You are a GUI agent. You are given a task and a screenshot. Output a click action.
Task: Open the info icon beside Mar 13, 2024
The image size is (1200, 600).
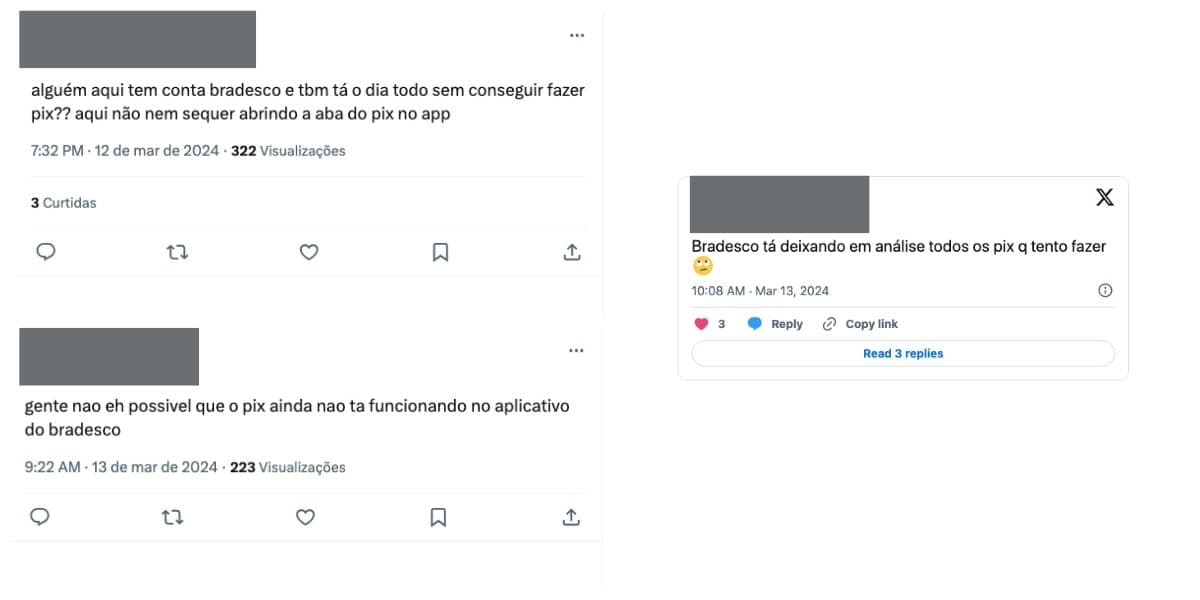tap(1105, 291)
